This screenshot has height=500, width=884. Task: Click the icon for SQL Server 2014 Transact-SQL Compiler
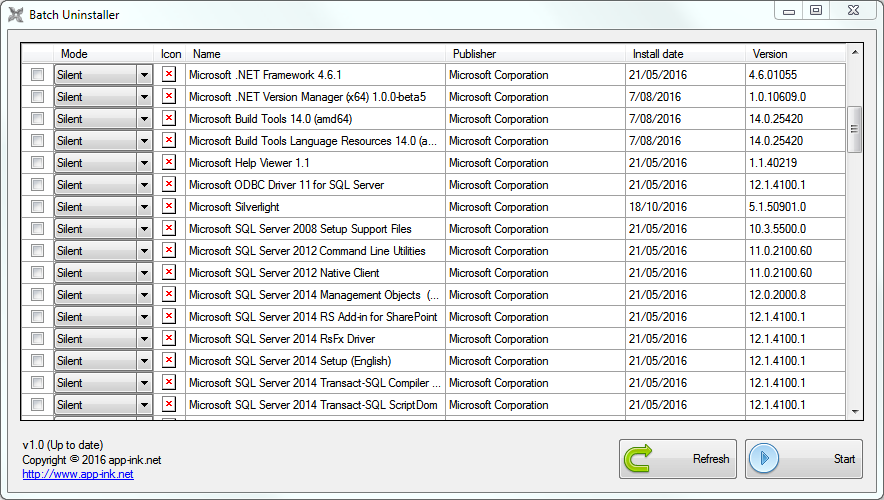[169, 382]
